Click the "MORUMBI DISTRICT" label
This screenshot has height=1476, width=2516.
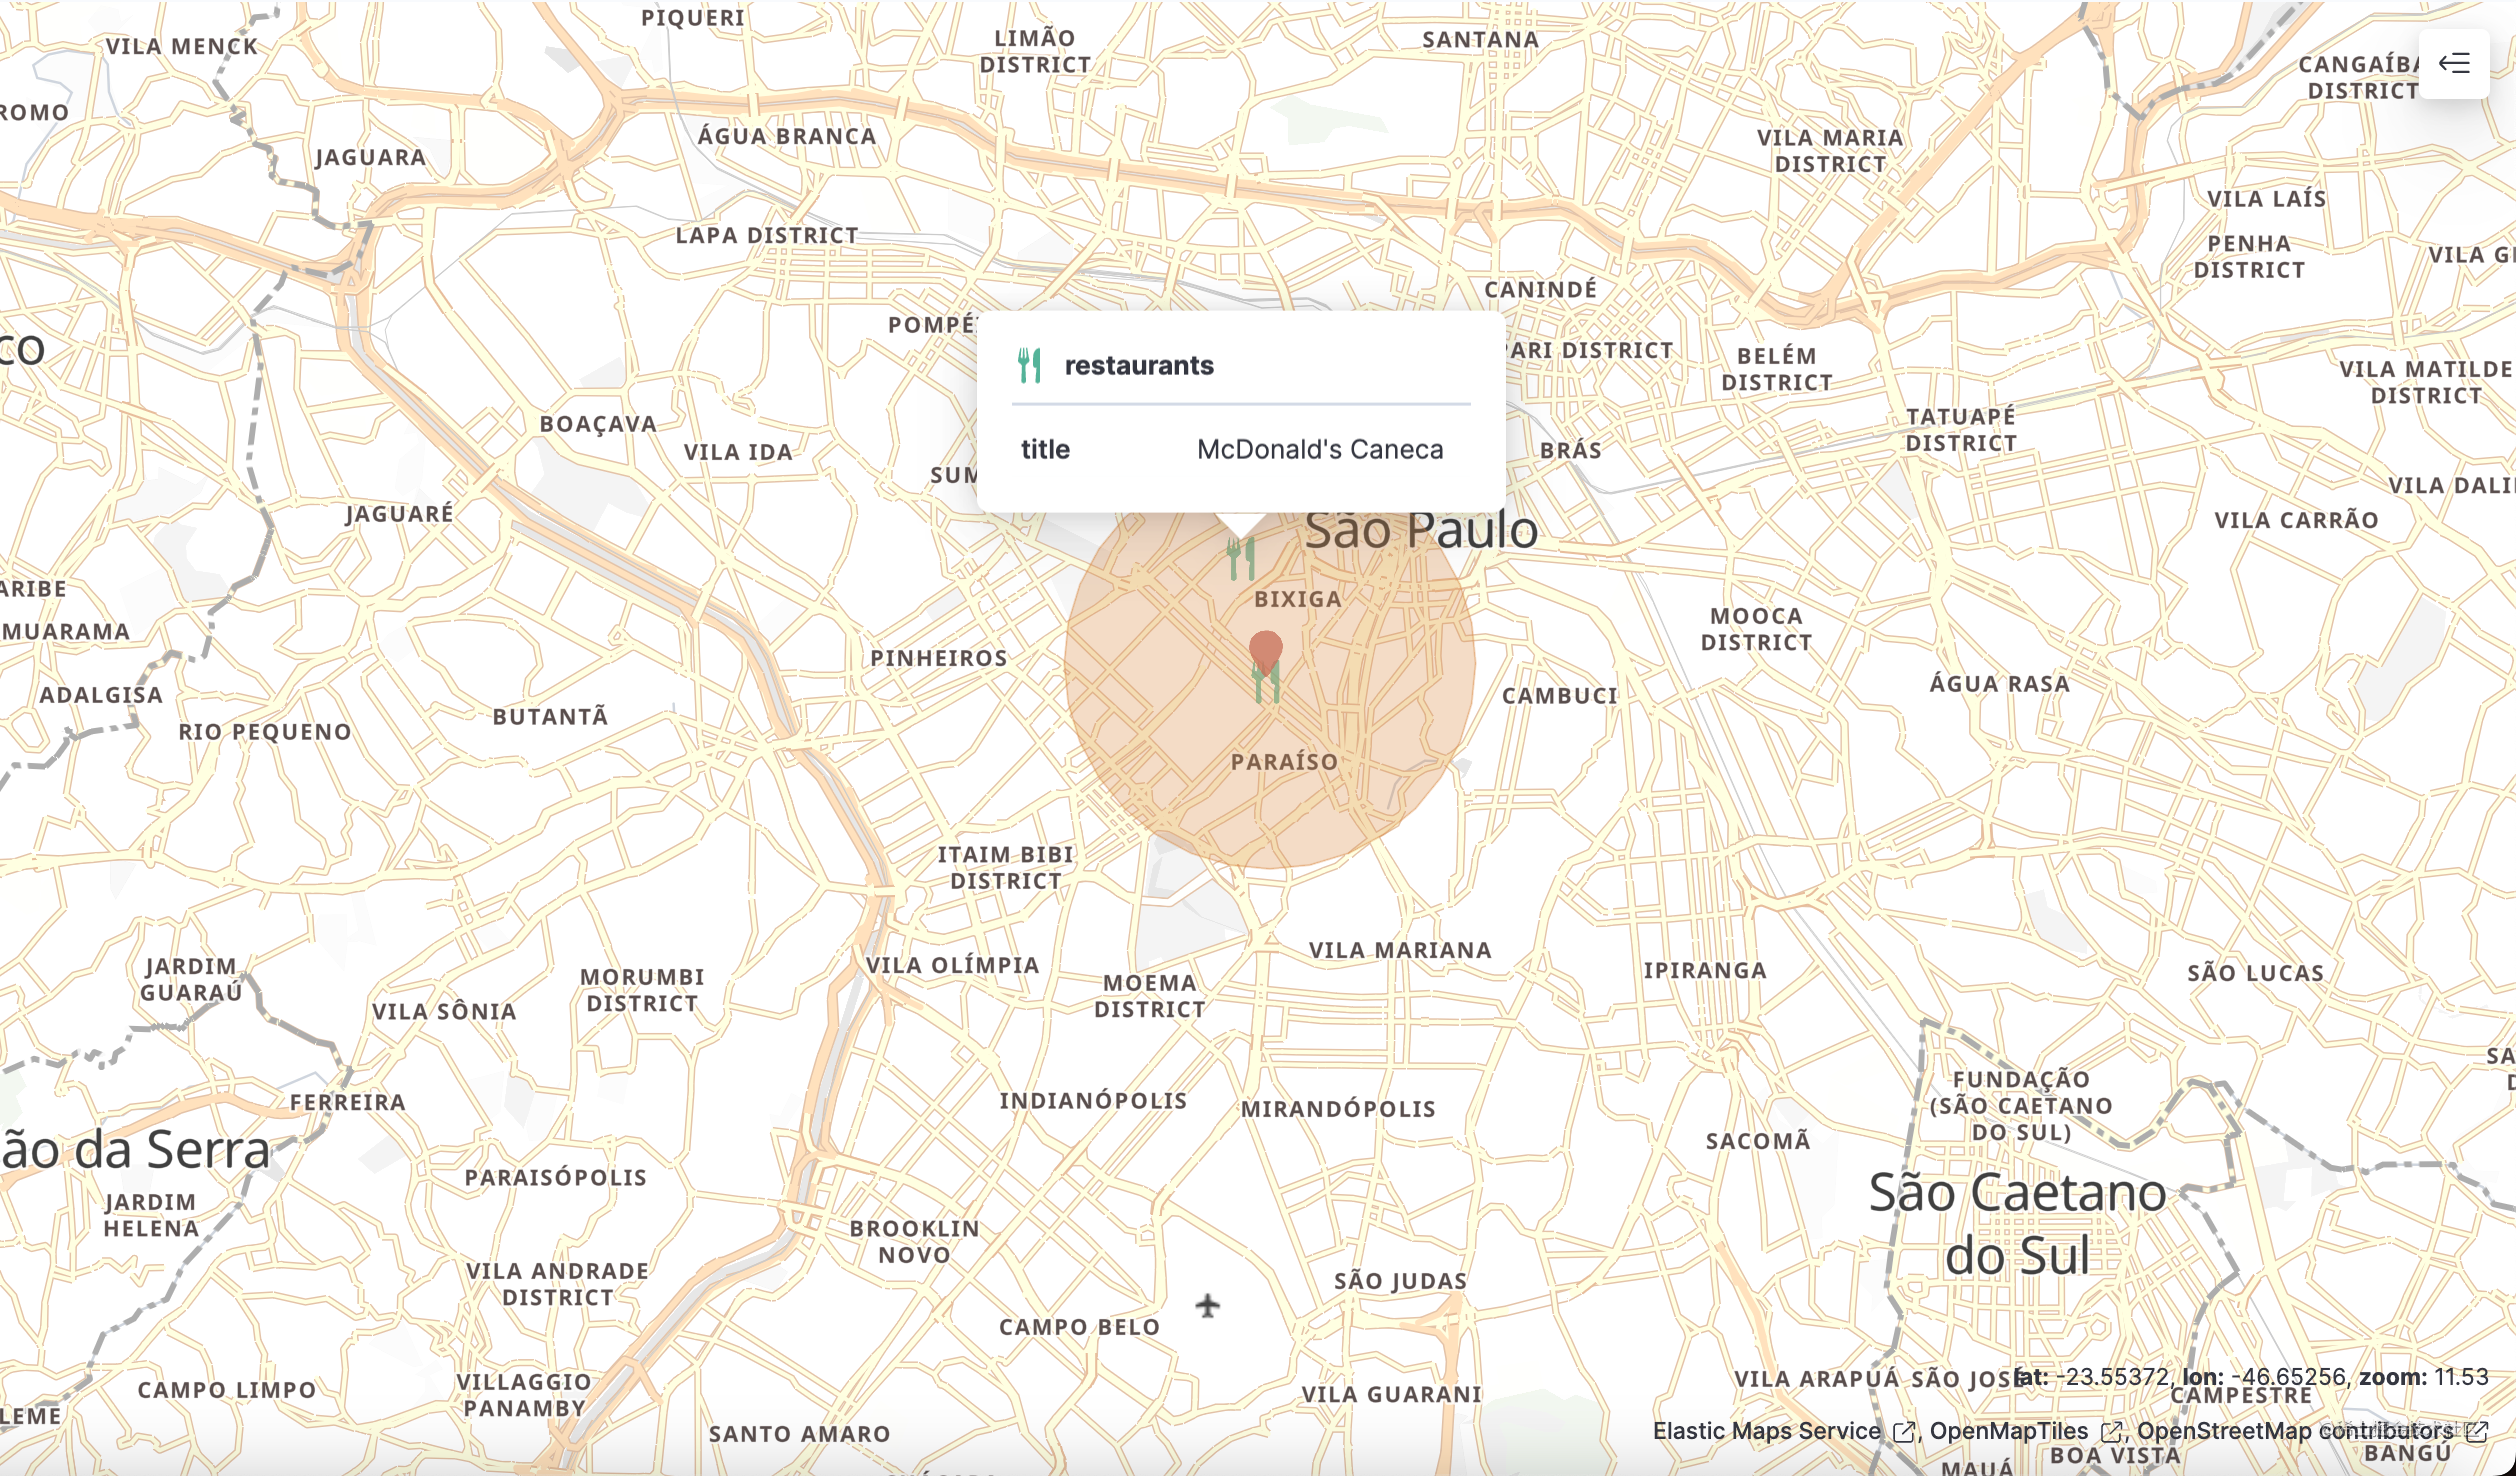(x=642, y=990)
